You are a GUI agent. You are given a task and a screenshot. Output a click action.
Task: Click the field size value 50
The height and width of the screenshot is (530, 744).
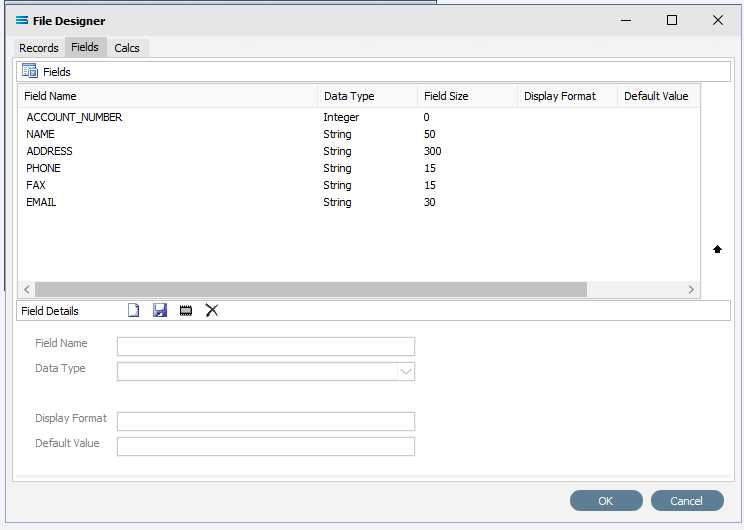pyautogui.click(x=429, y=134)
